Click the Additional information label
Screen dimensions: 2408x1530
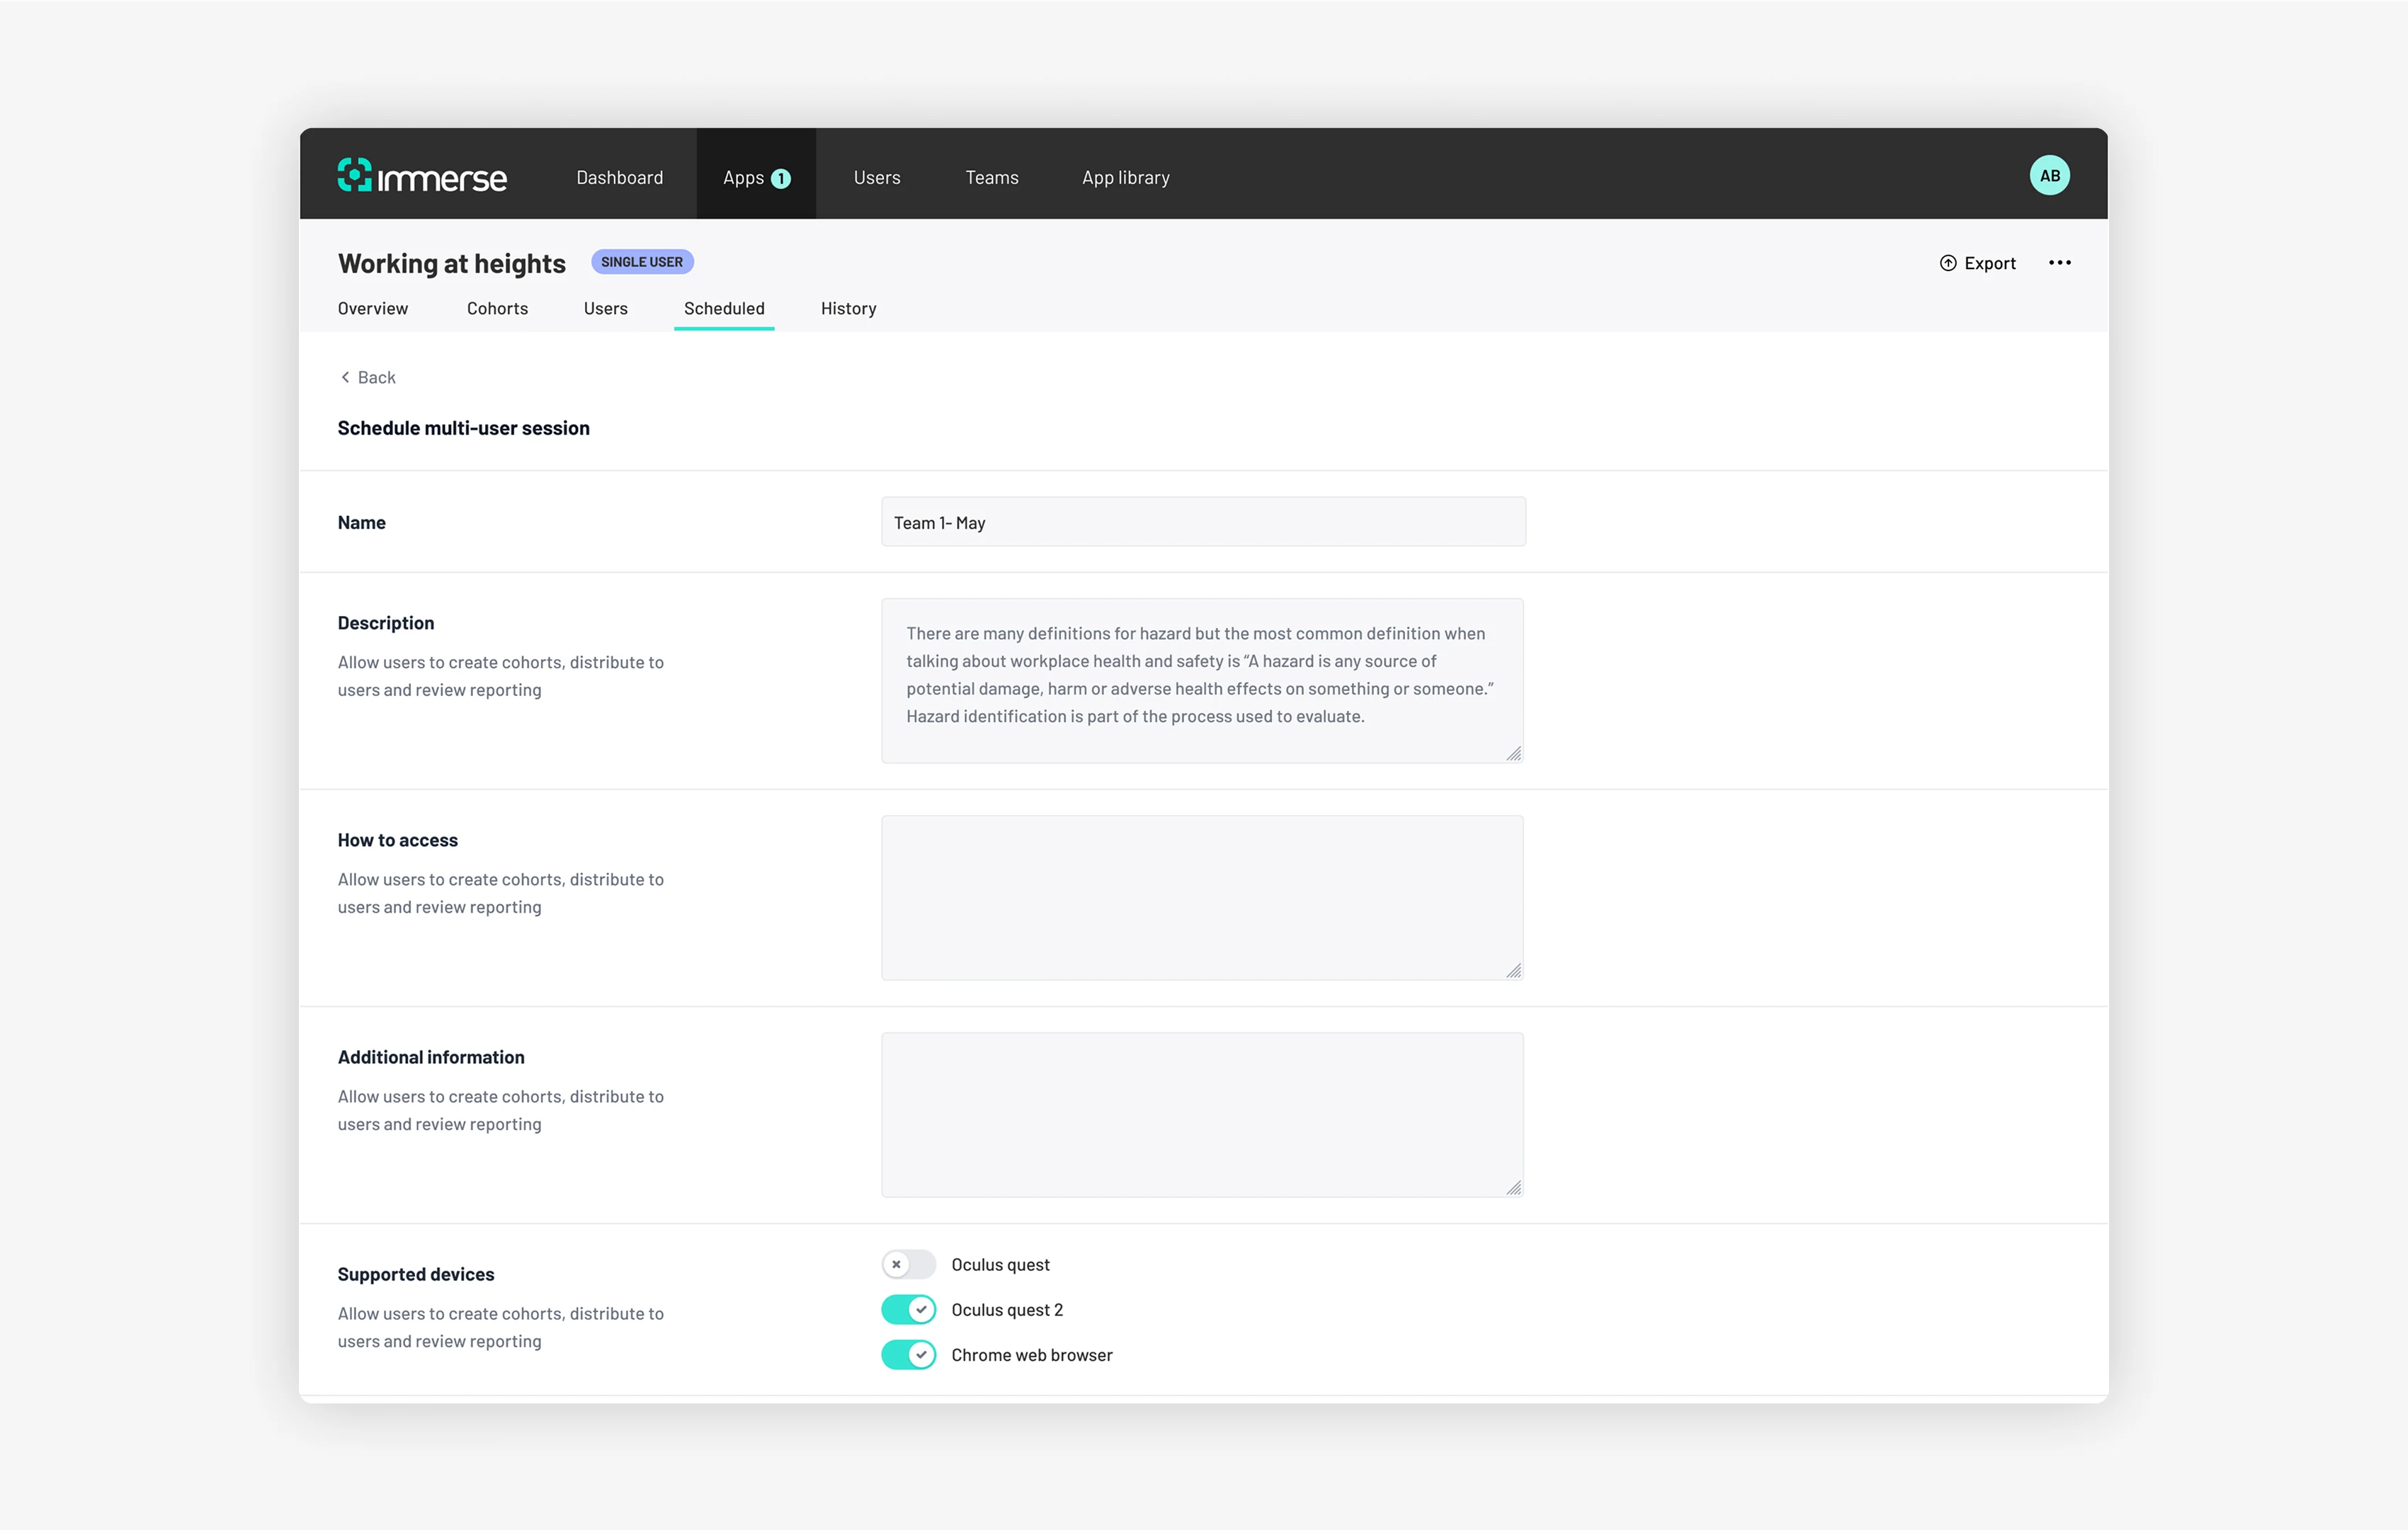(x=430, y=1057)
